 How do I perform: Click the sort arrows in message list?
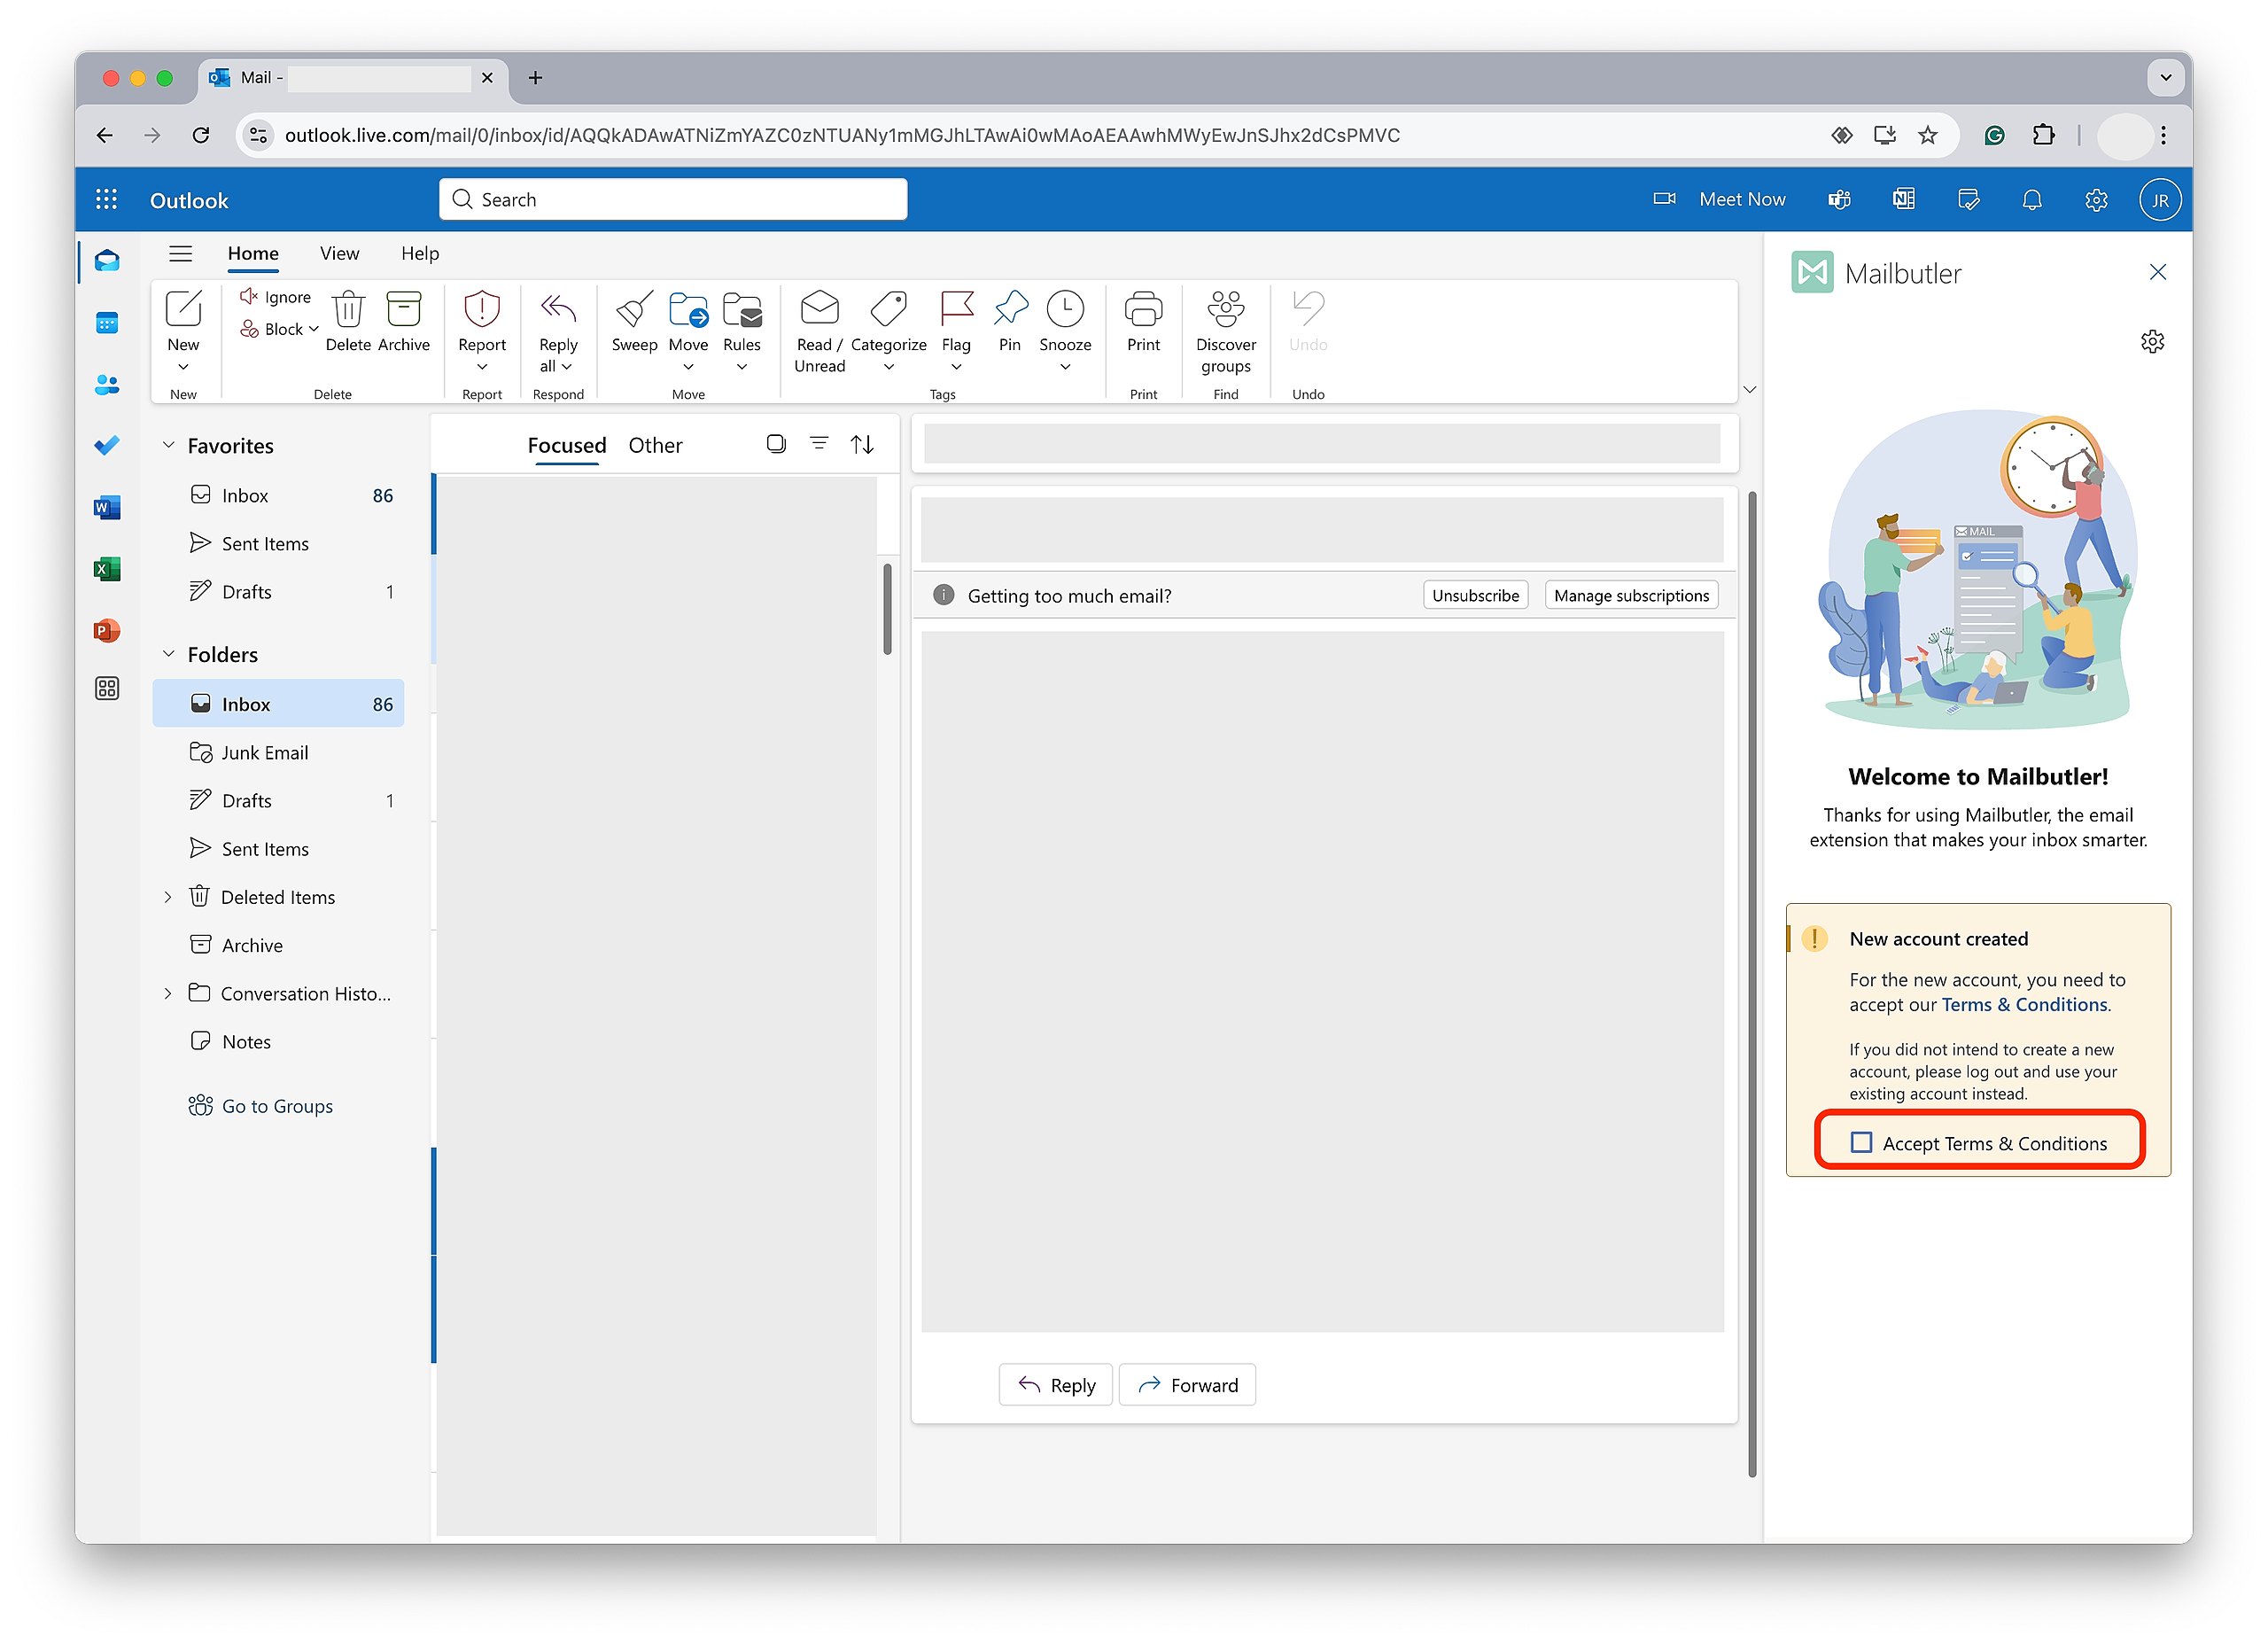pyautogui.click(x=862, y=444)
